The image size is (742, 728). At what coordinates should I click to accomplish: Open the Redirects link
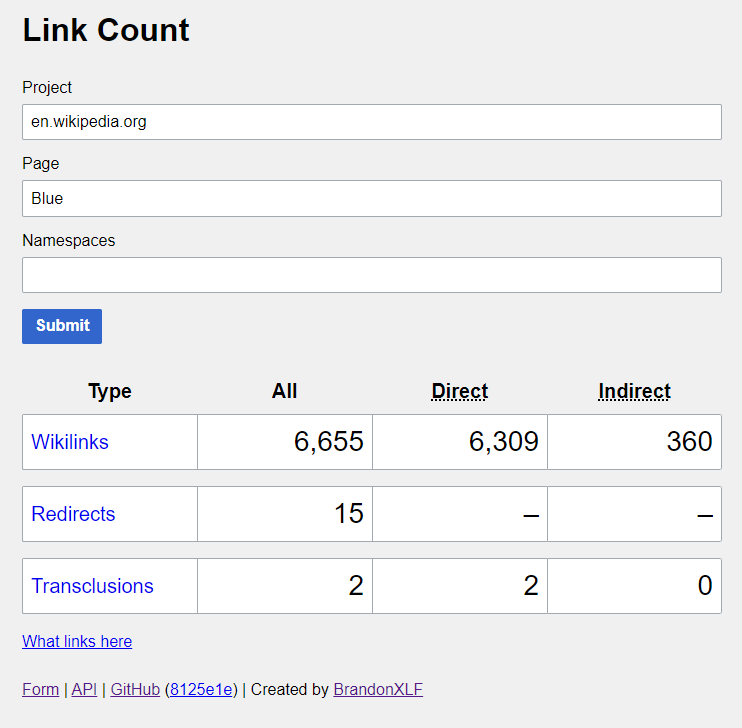(x=73, y=514)
